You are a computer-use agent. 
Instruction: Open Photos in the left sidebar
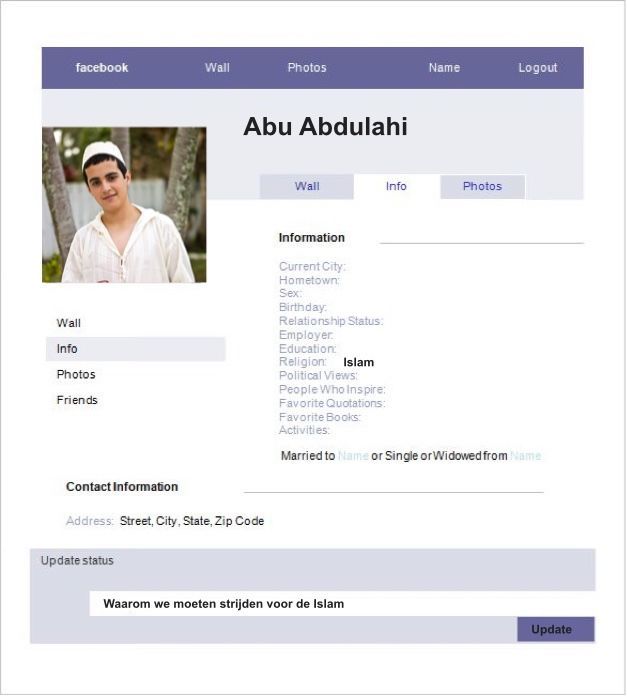[76, 374]
